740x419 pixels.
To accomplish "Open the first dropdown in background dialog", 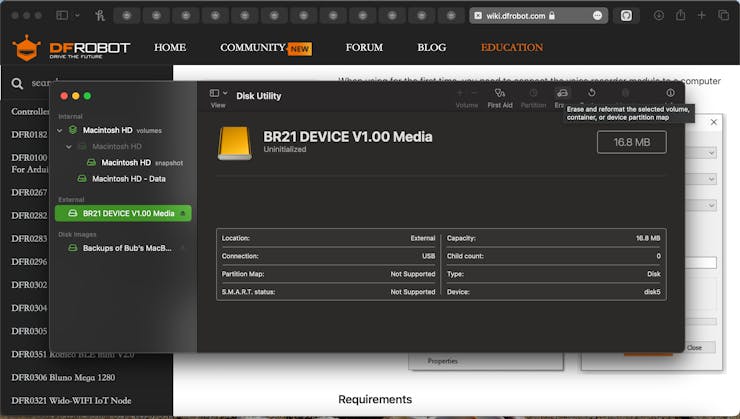I will point(701,153).
